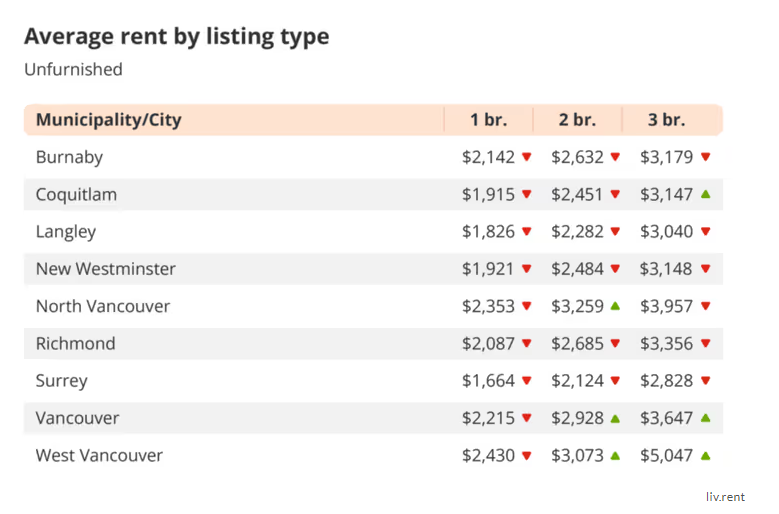
Task: Click the Unfurnished subtitle text
Action: [73, 70]
